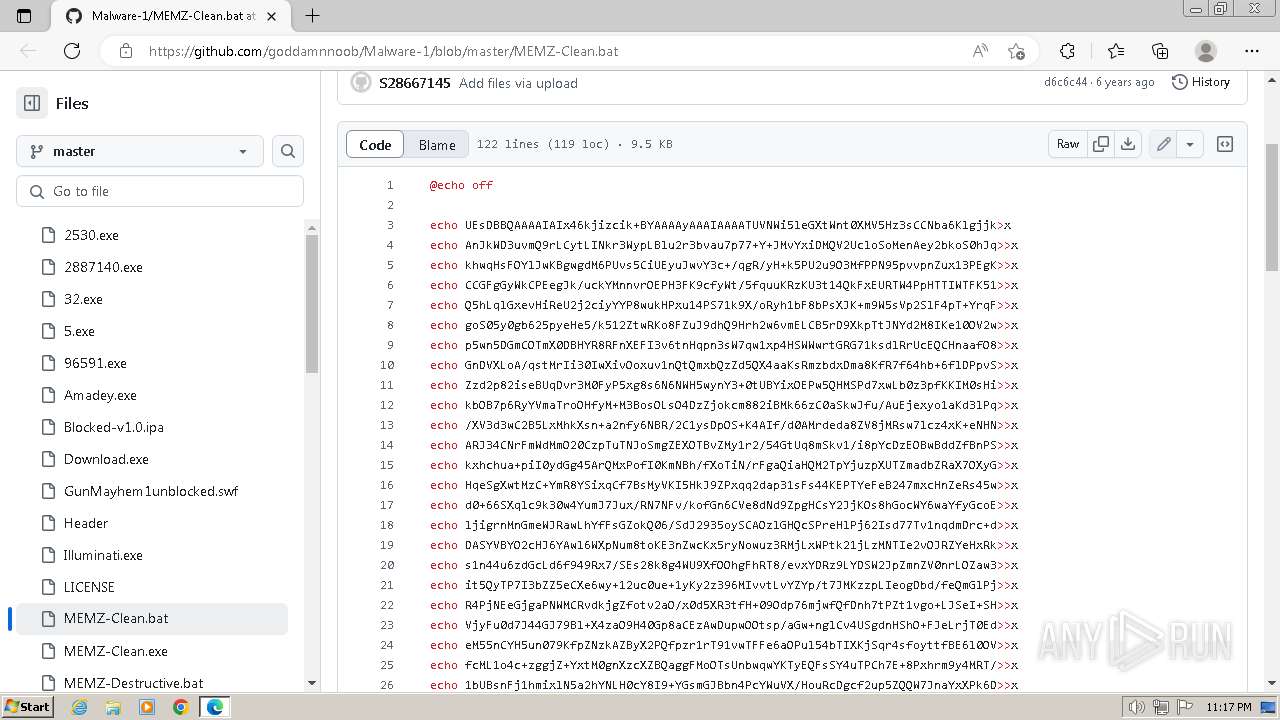The image size is (1280, 720).
Task: Switch to Code view
Action: tap(375, 144)
